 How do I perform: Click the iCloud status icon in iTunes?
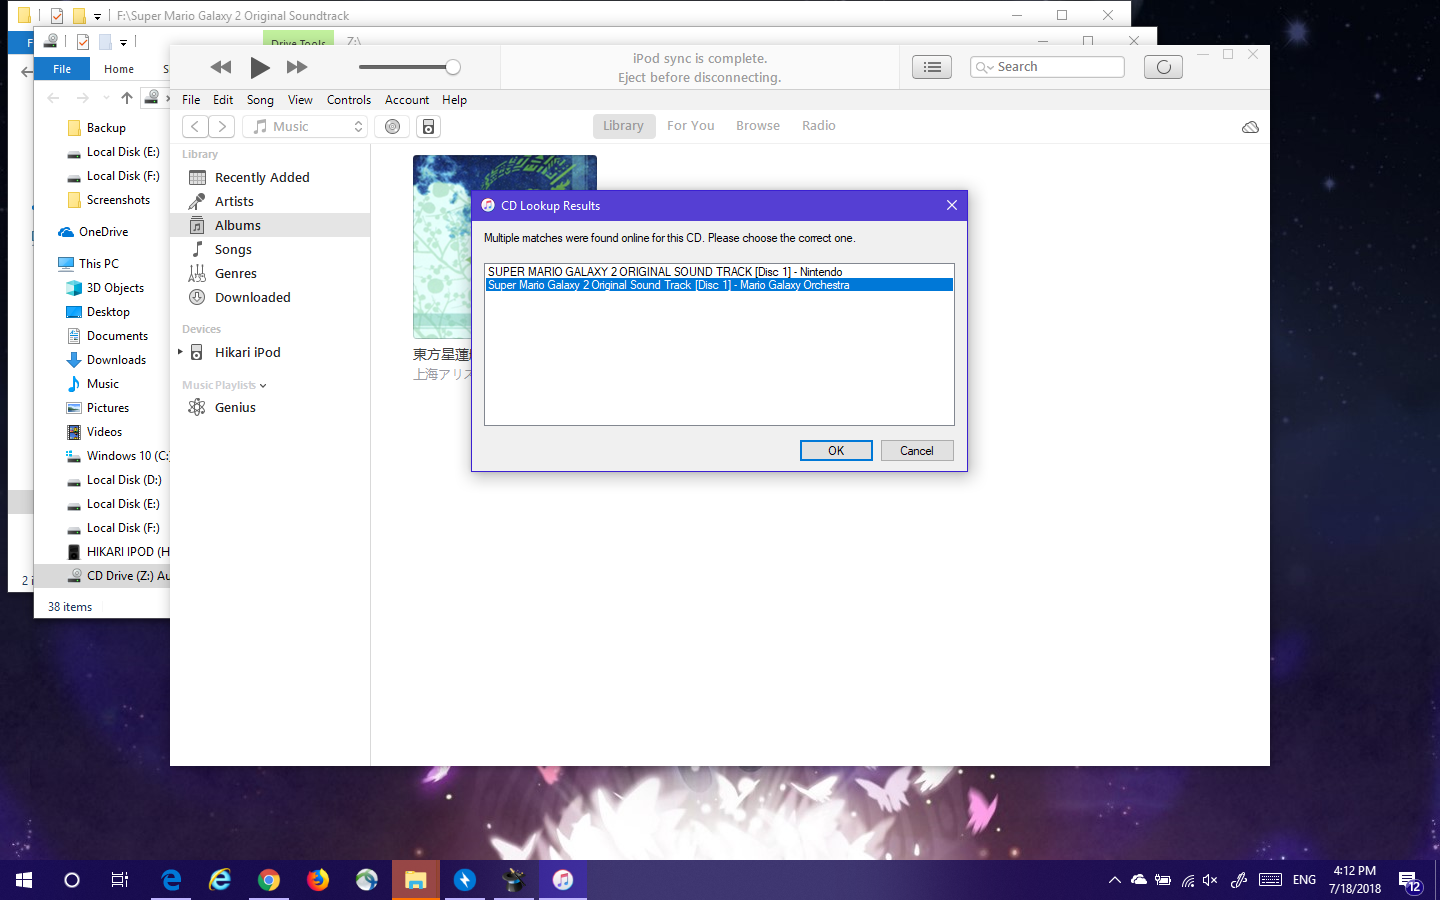(x=1250, y=127)
